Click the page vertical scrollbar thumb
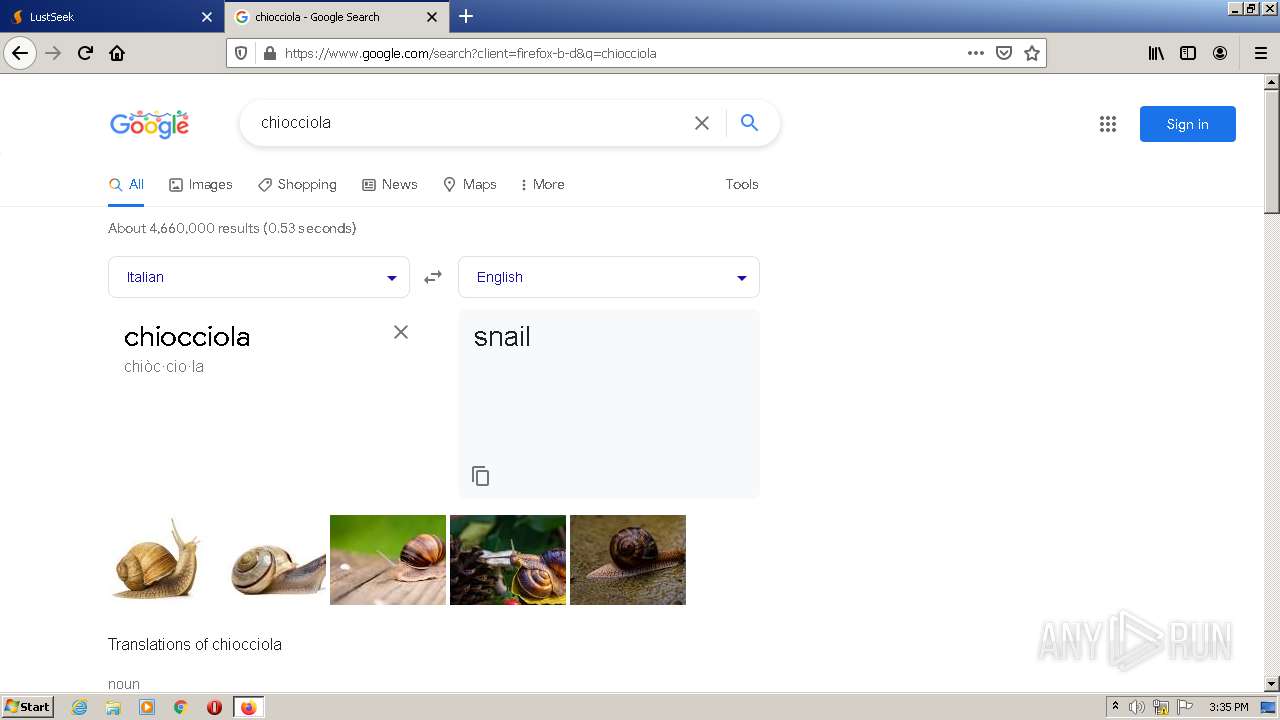The width and height of the screenshot is (1280, 720). (x=1272, y=151)
